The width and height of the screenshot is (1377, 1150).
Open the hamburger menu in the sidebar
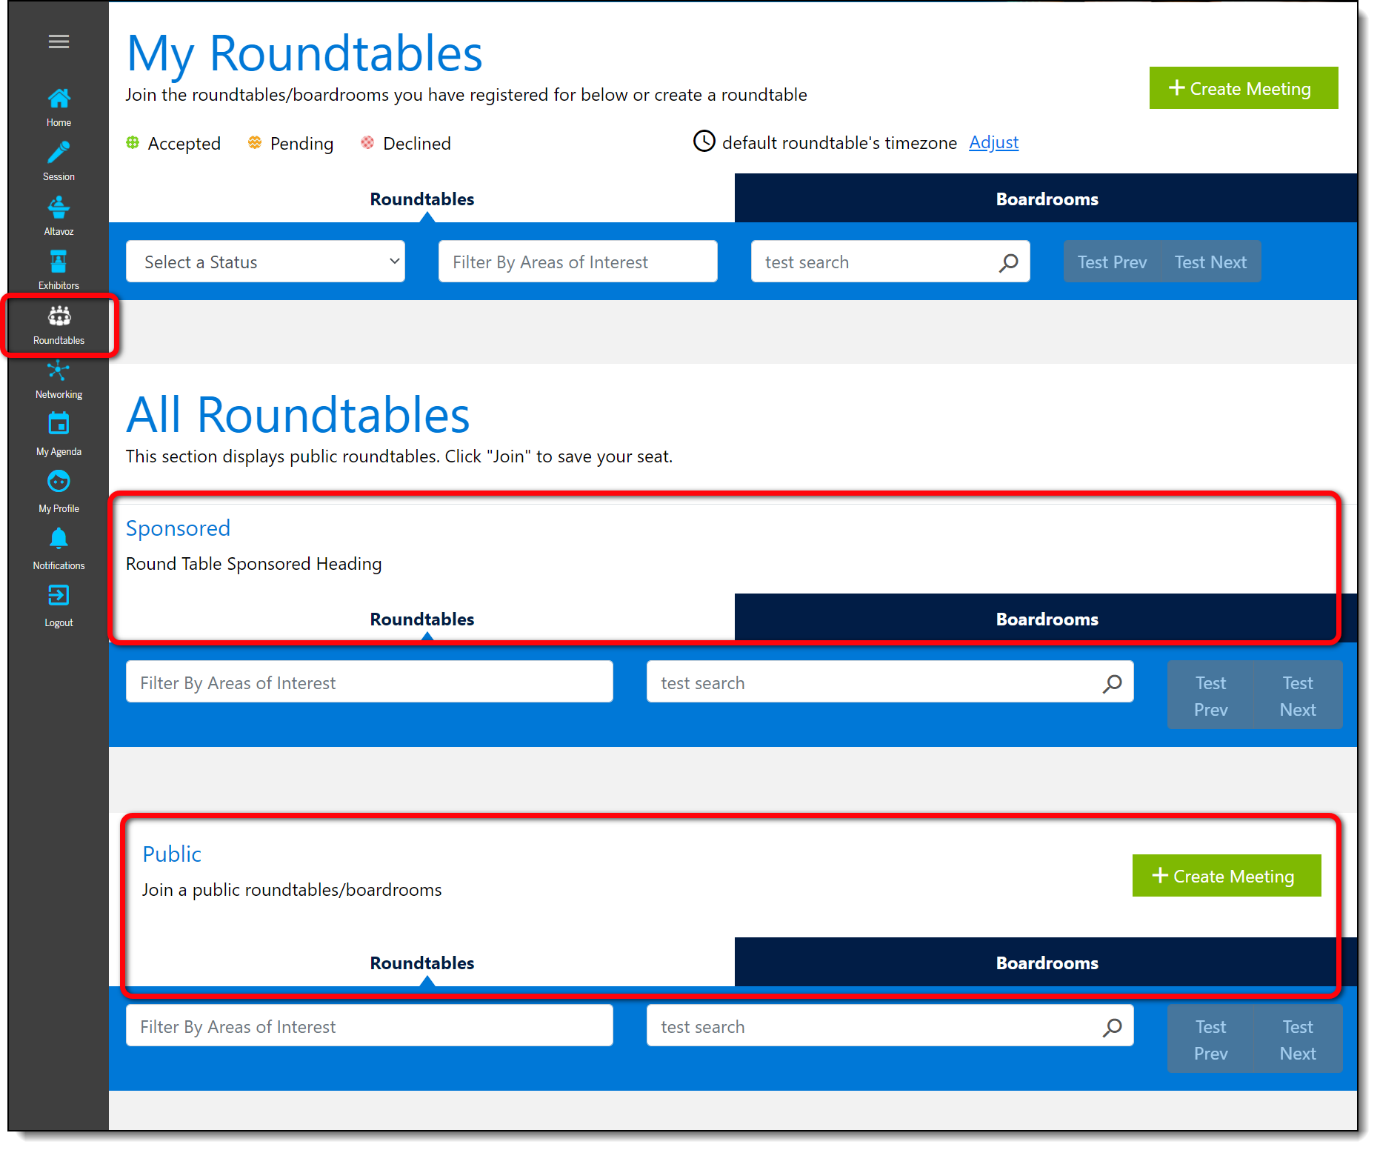click(59, 42)
